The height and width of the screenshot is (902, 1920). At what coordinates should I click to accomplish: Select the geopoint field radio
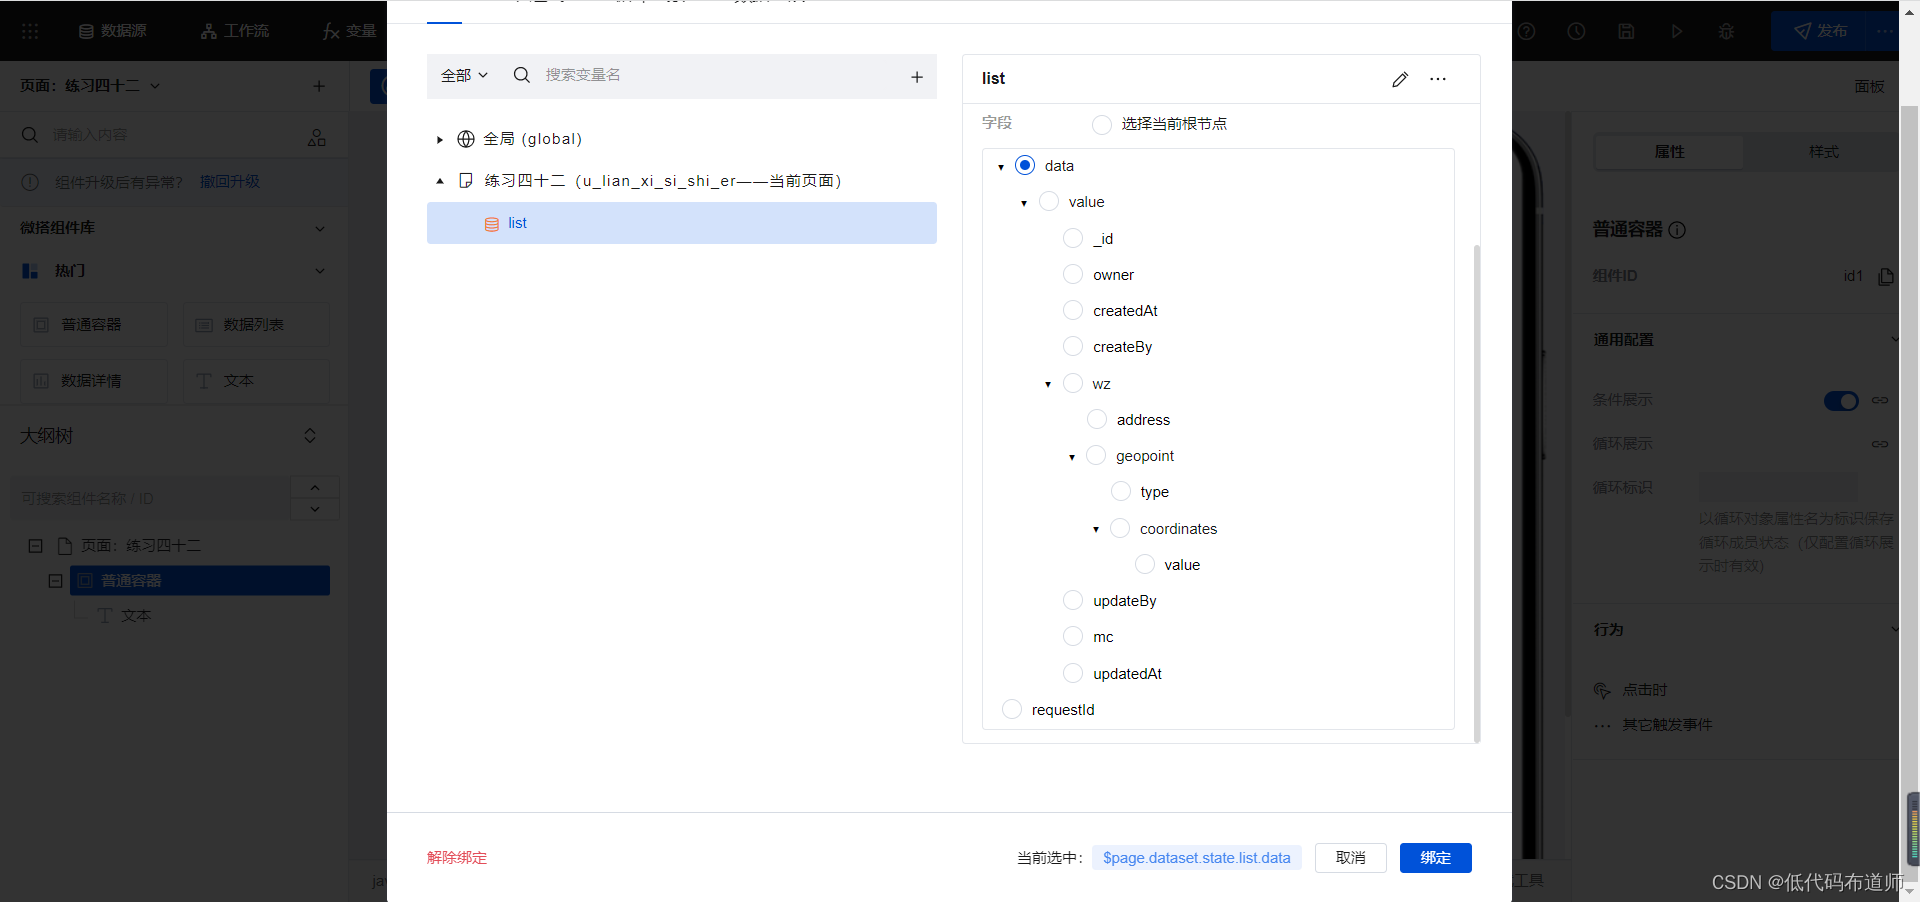(x=1096, y=455)
